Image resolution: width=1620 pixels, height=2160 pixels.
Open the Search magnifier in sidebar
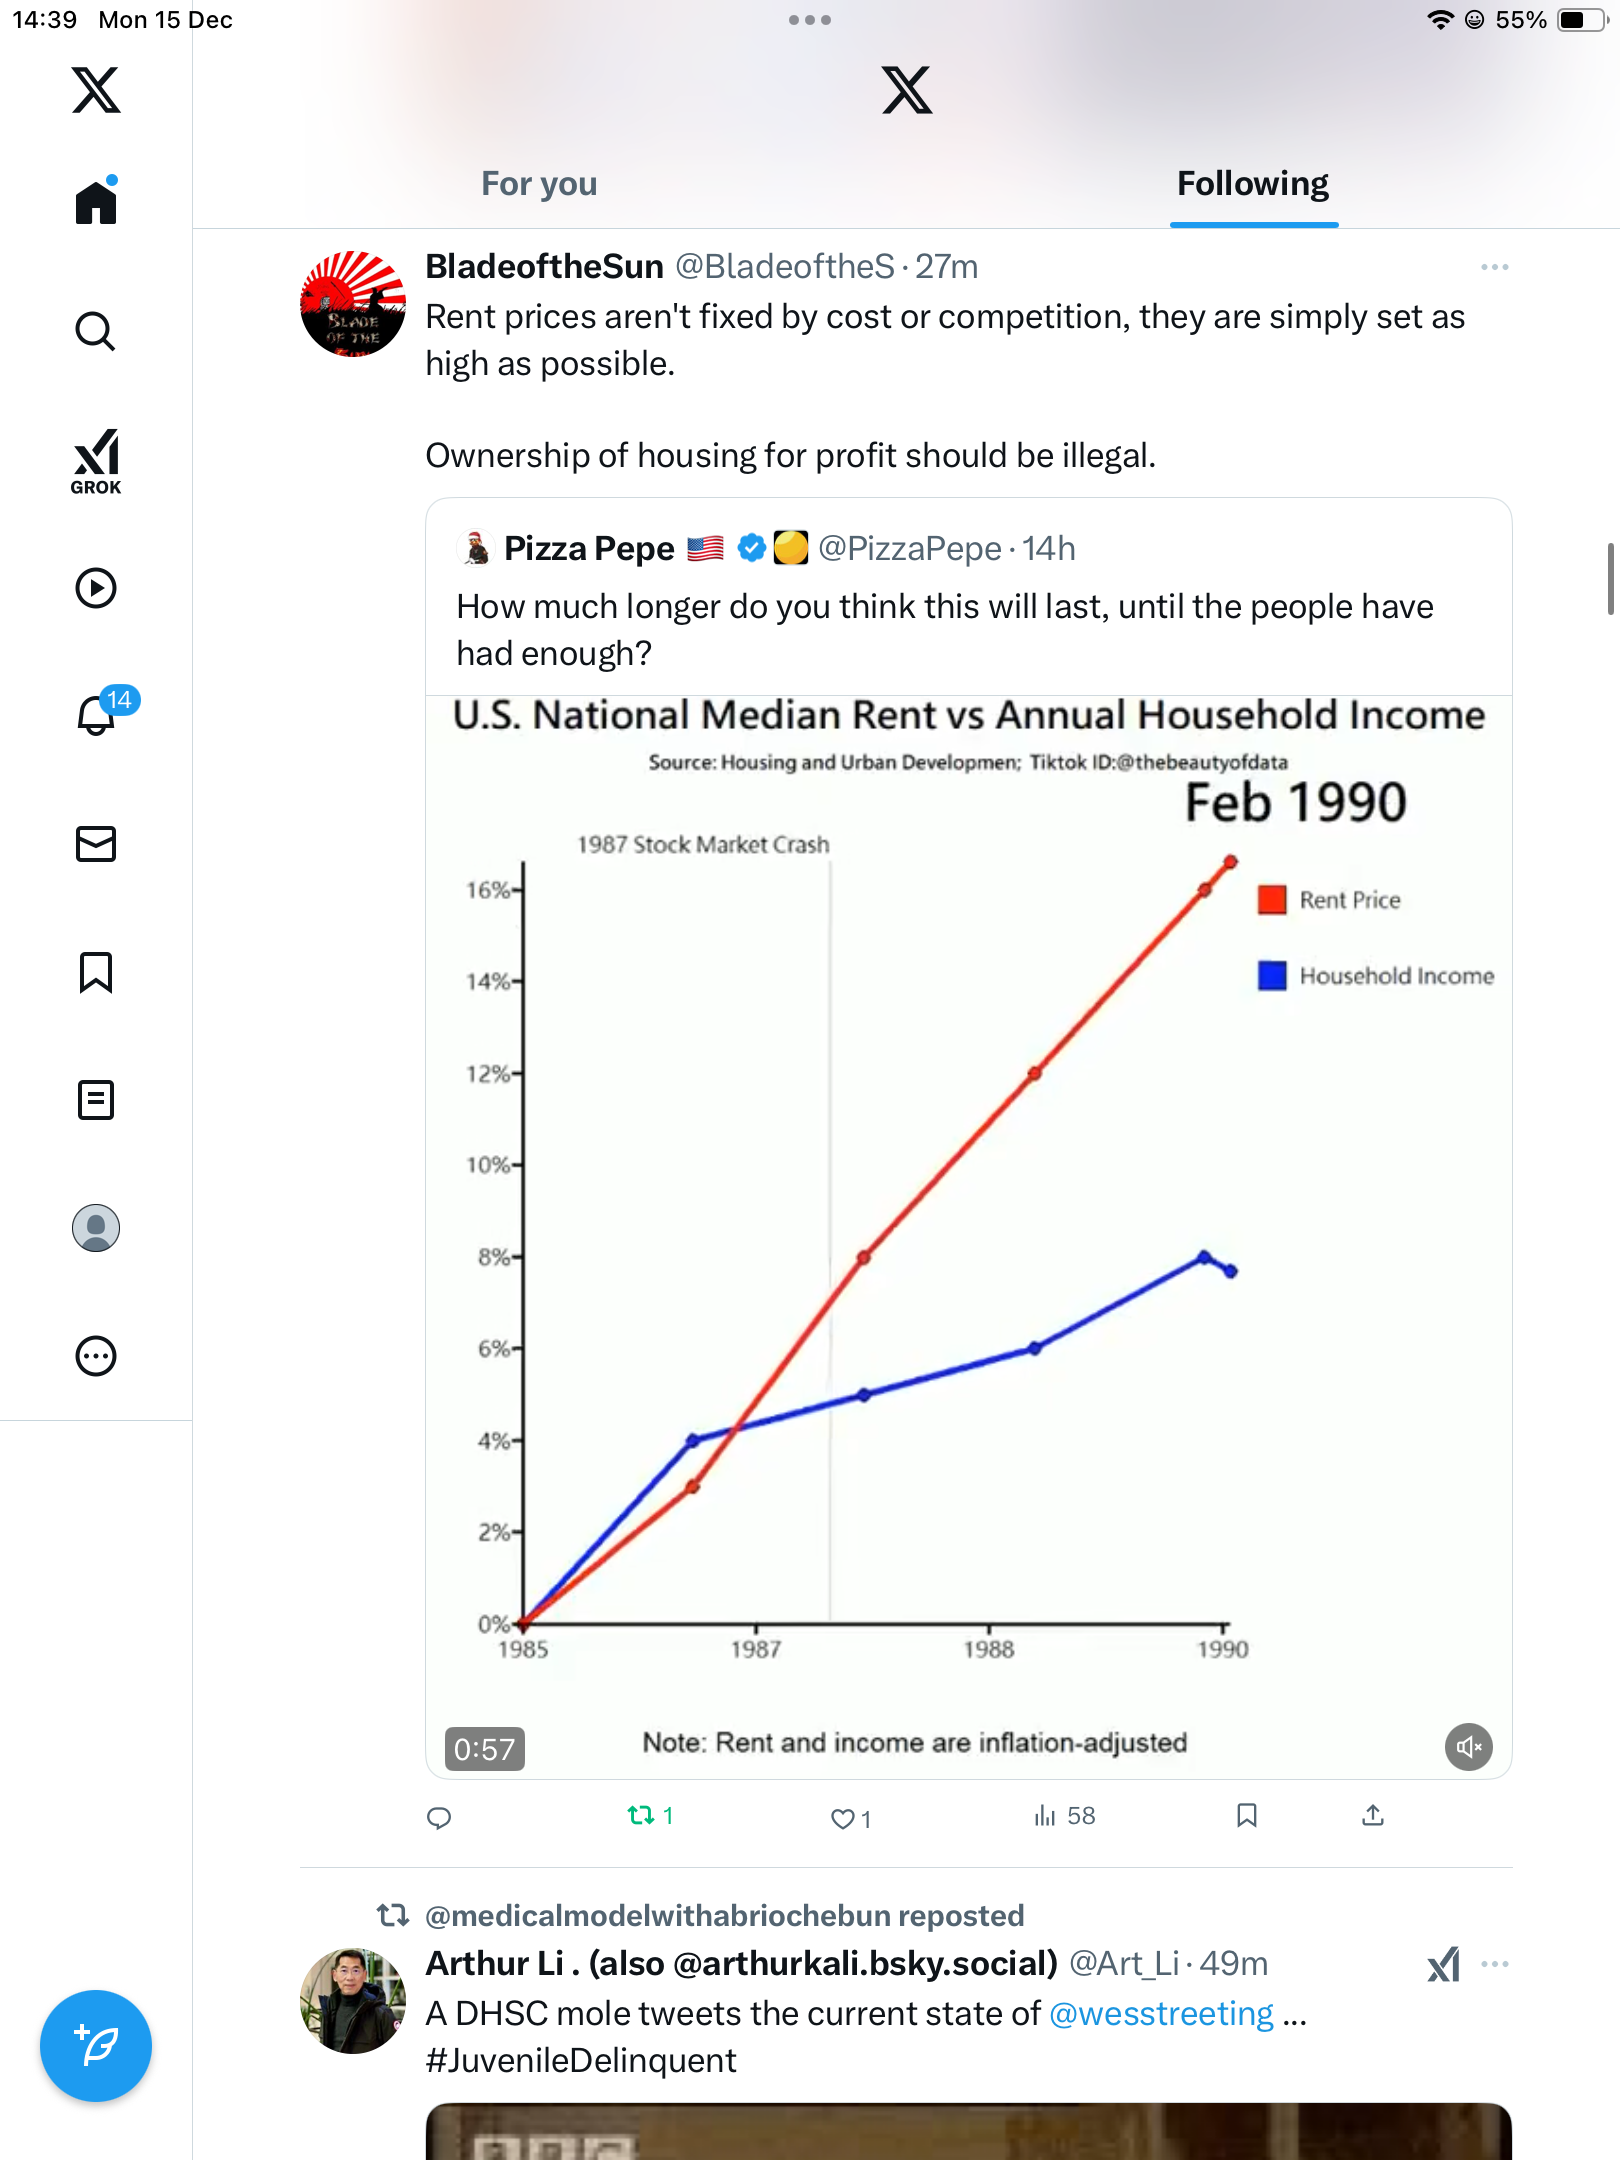coord(96,331)
